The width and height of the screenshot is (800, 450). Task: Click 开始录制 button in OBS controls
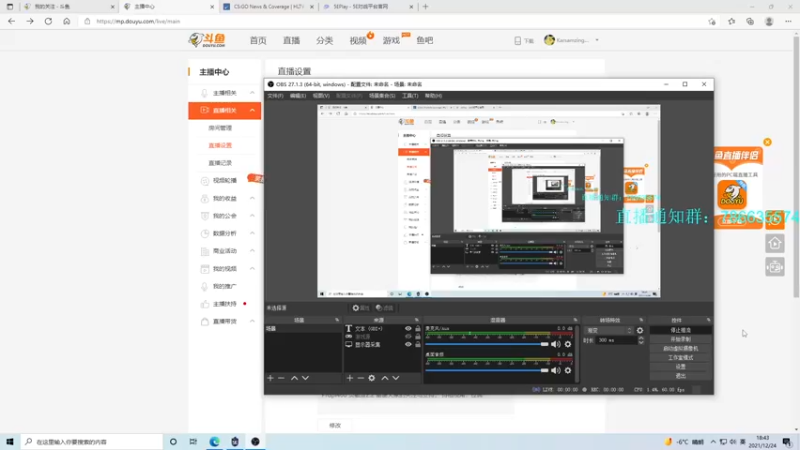pyautogui.click(x=680, y=339)
